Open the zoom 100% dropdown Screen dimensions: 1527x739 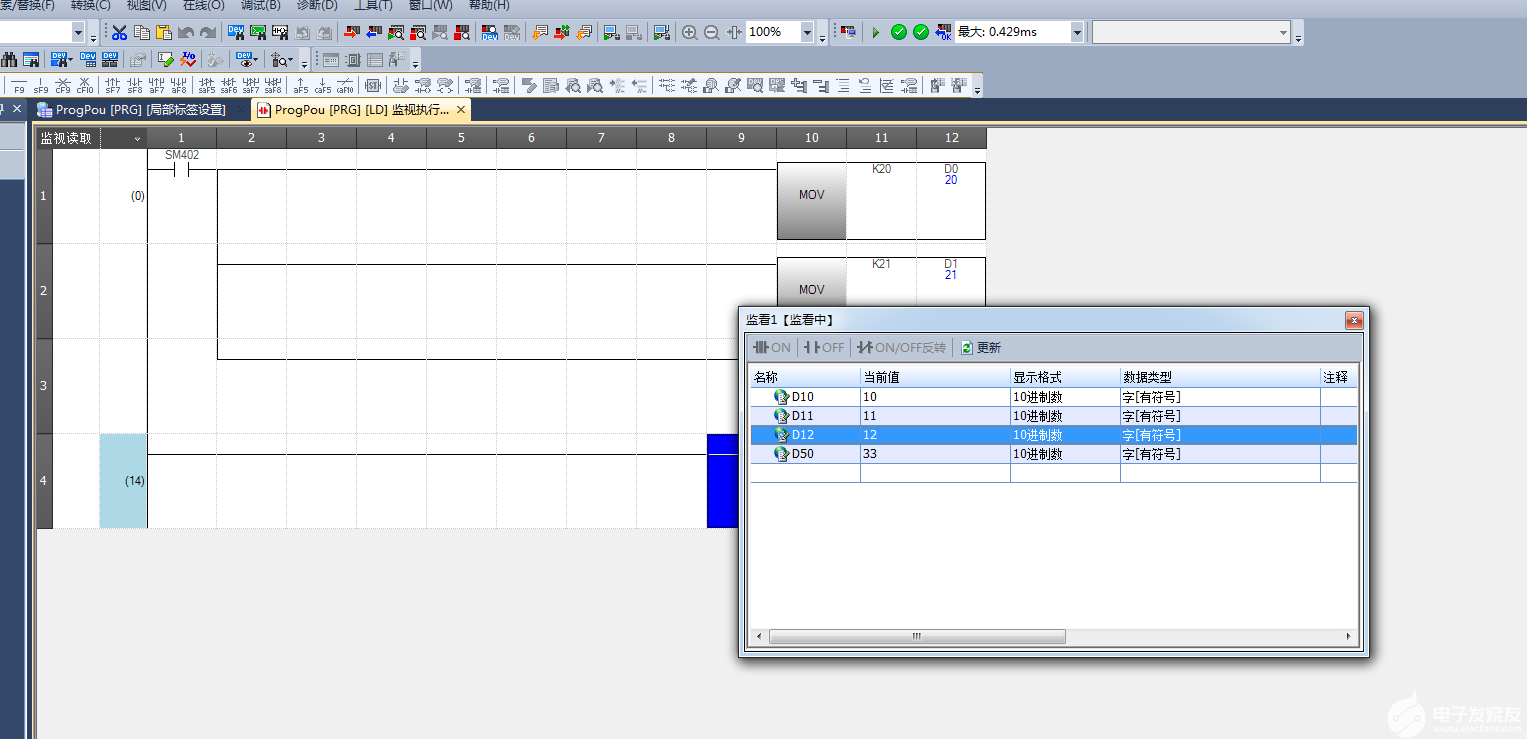[807, 32]
